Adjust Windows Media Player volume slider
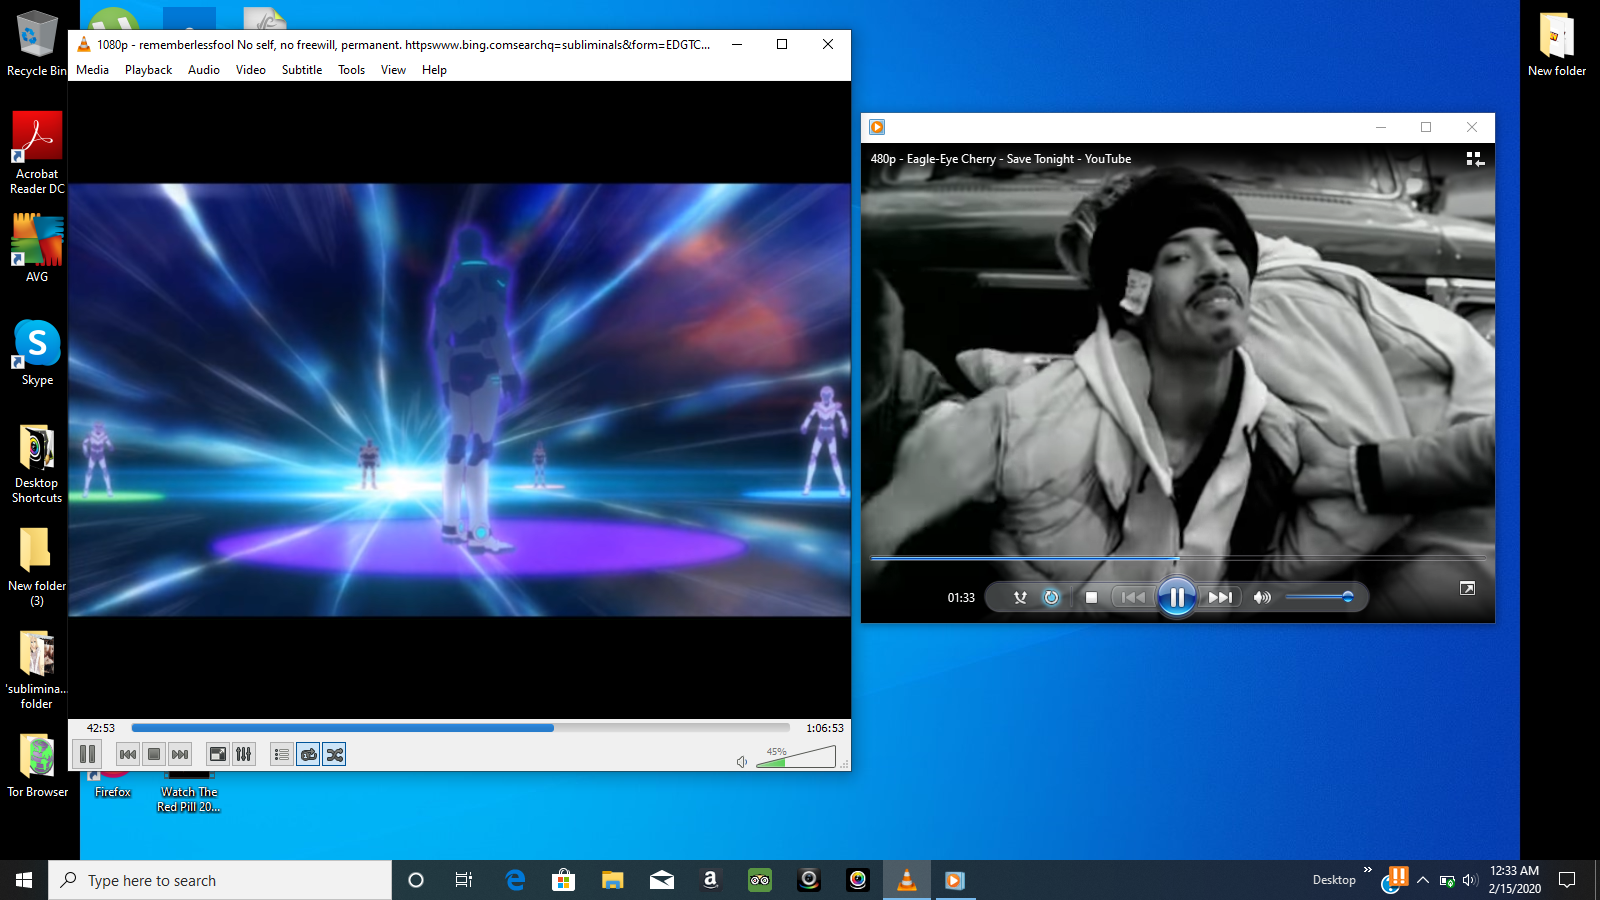This screenshot has height=900, width=1600. pos(1320,597)
